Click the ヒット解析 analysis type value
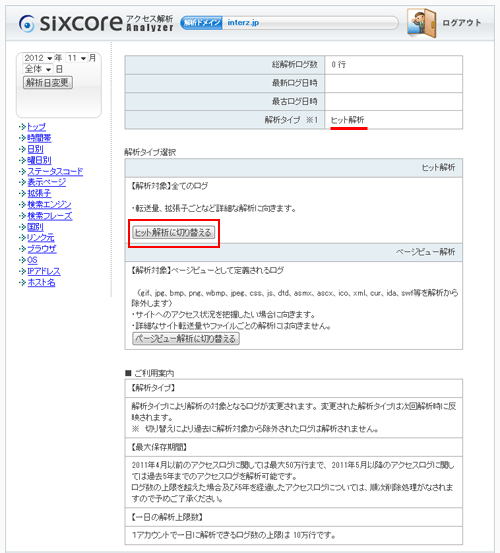 (347, 120)
